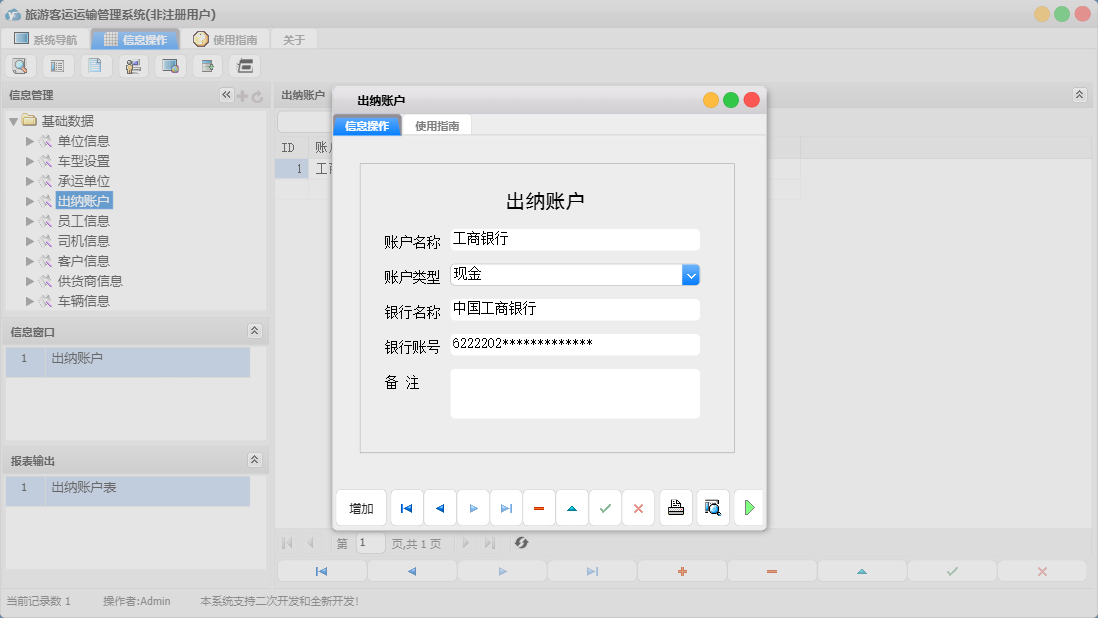This screenshot has width=1098, height=618.
Task: Switch to the 使用指南 tab in the dialog
Action: (x=437, y=126)
